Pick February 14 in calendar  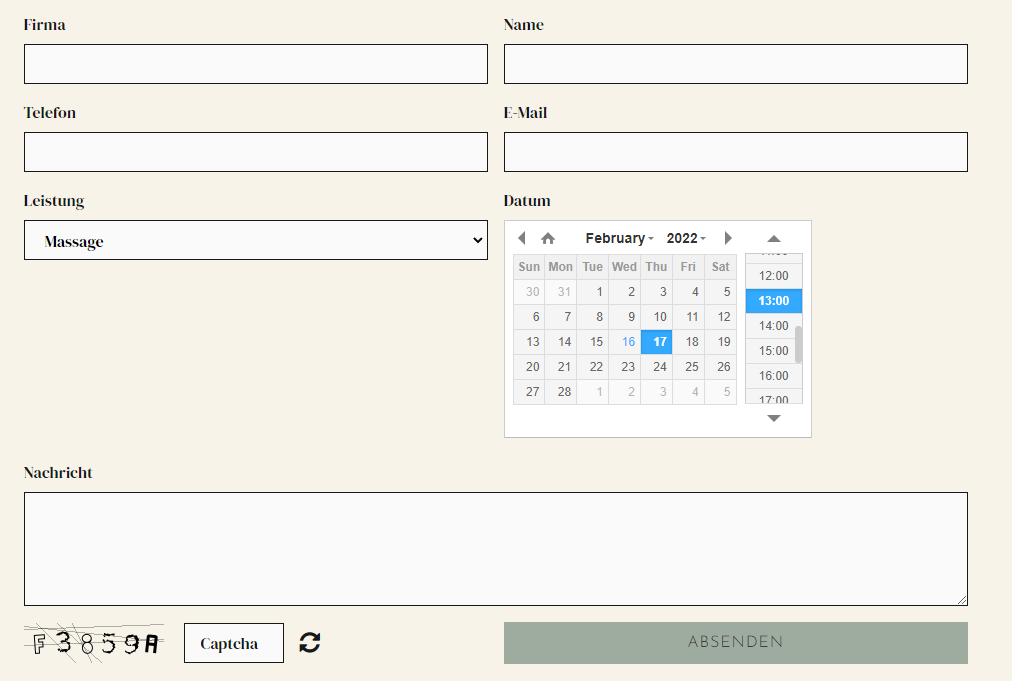[561, 342]
